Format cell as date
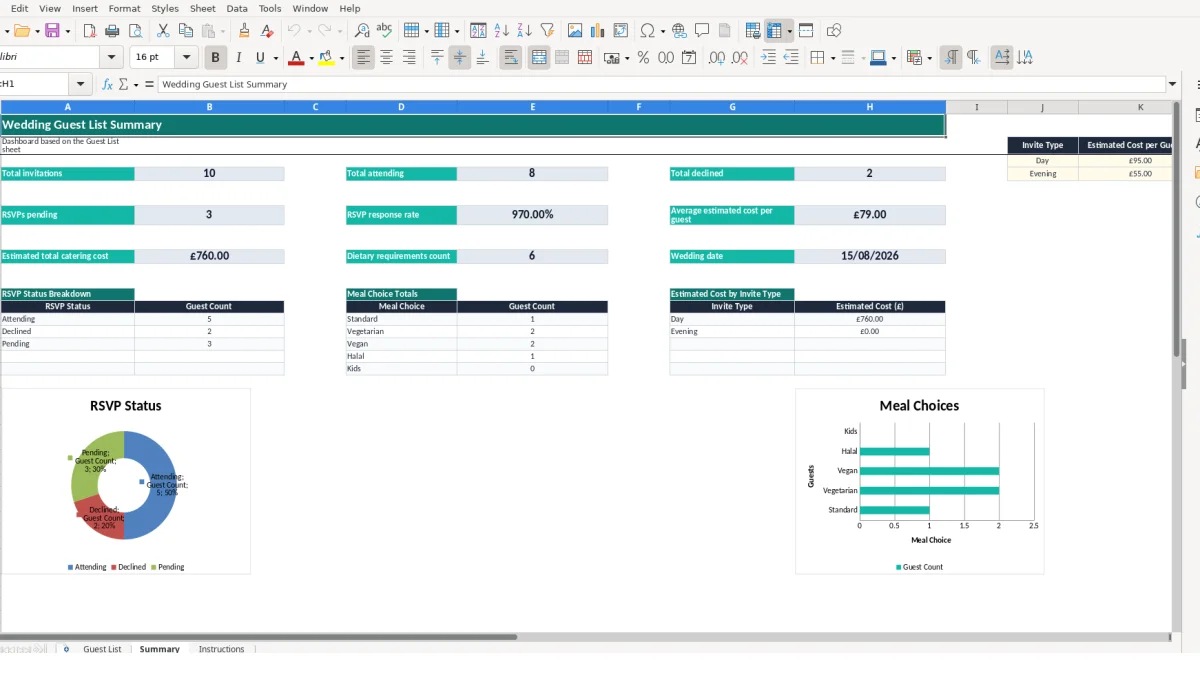This screenshot has width=1200, height=675. pyautogui.click(x=689, y=58)
